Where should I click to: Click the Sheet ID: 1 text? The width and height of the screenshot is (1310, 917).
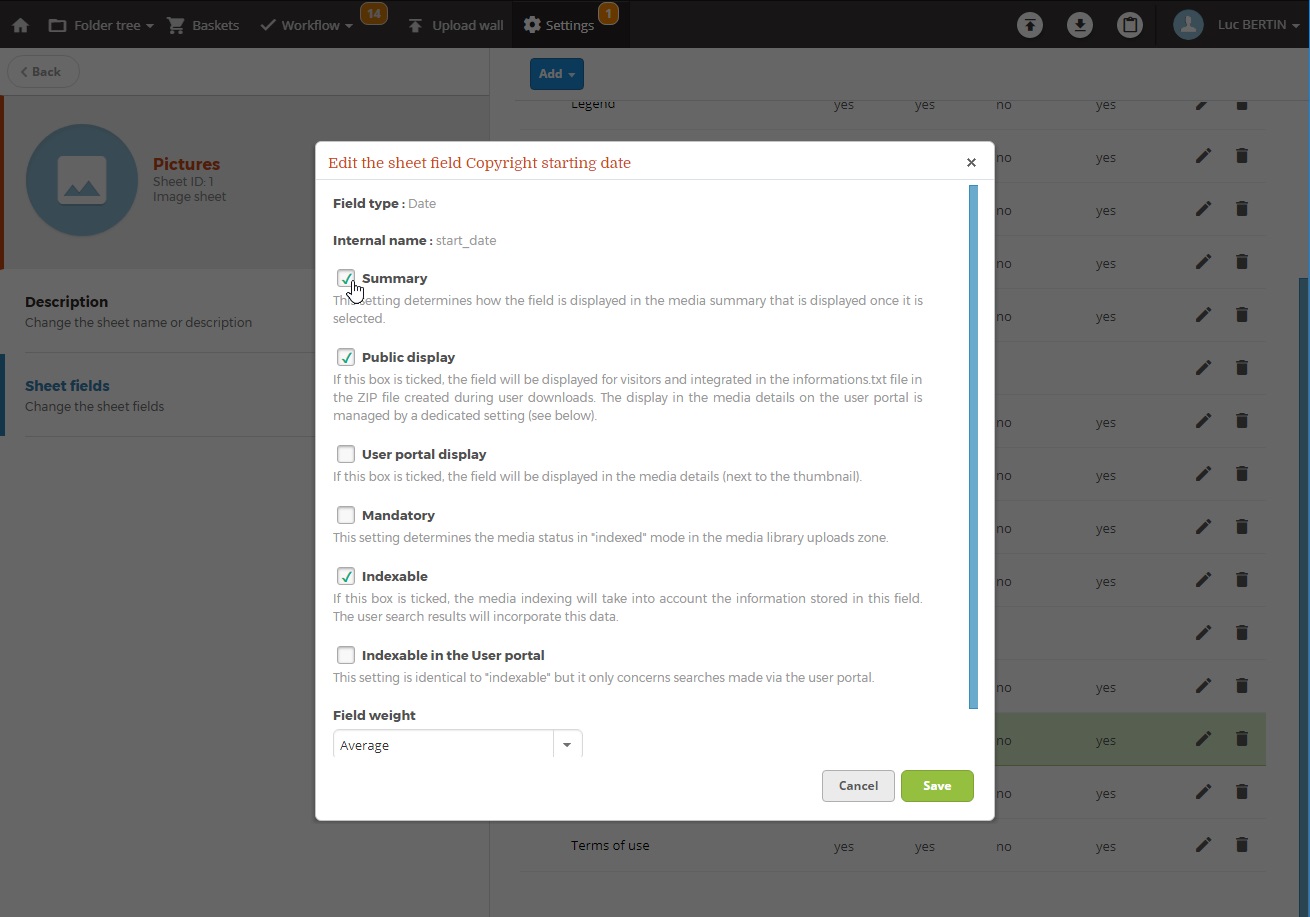pyautogui.click(x=183, y=182)
